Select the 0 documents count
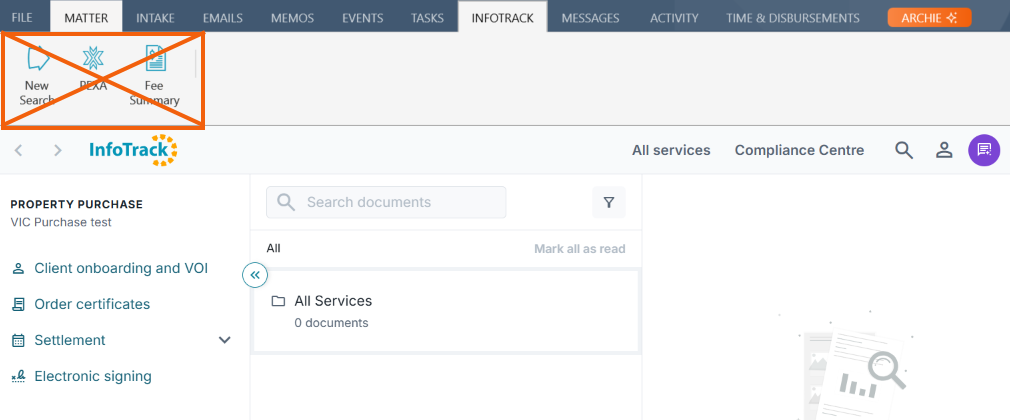The image size is (1010, 420). 331,323
